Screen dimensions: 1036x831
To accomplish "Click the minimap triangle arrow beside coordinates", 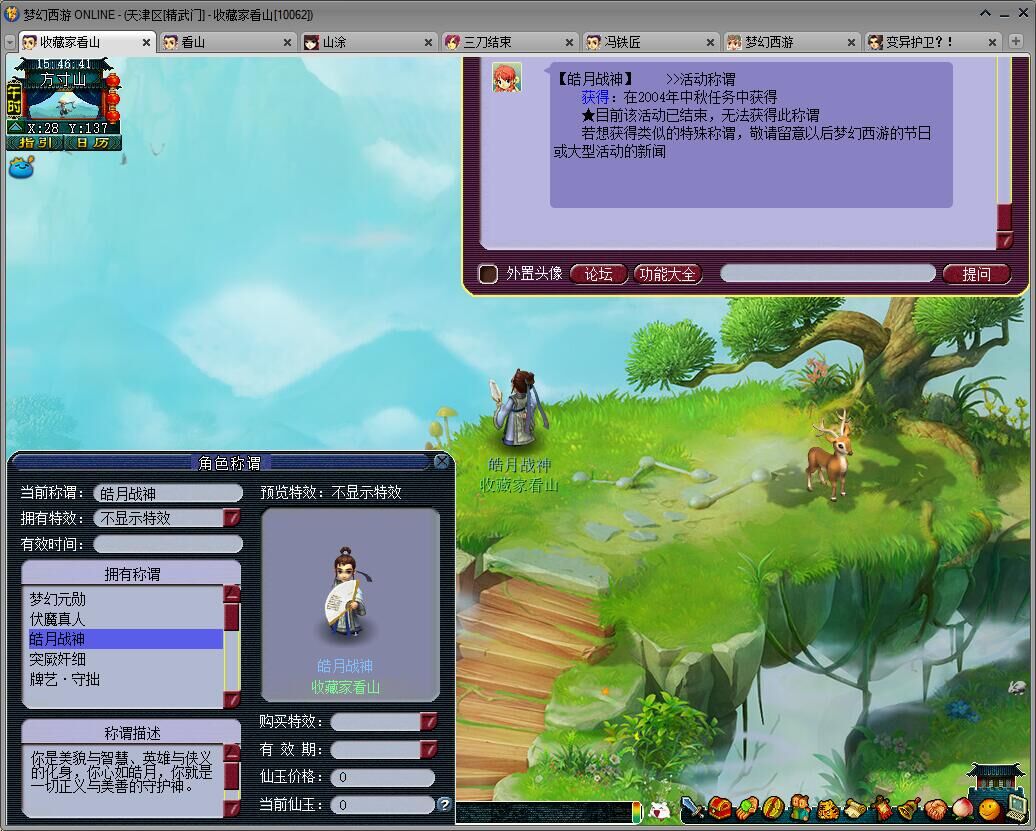I will [16, 127].
